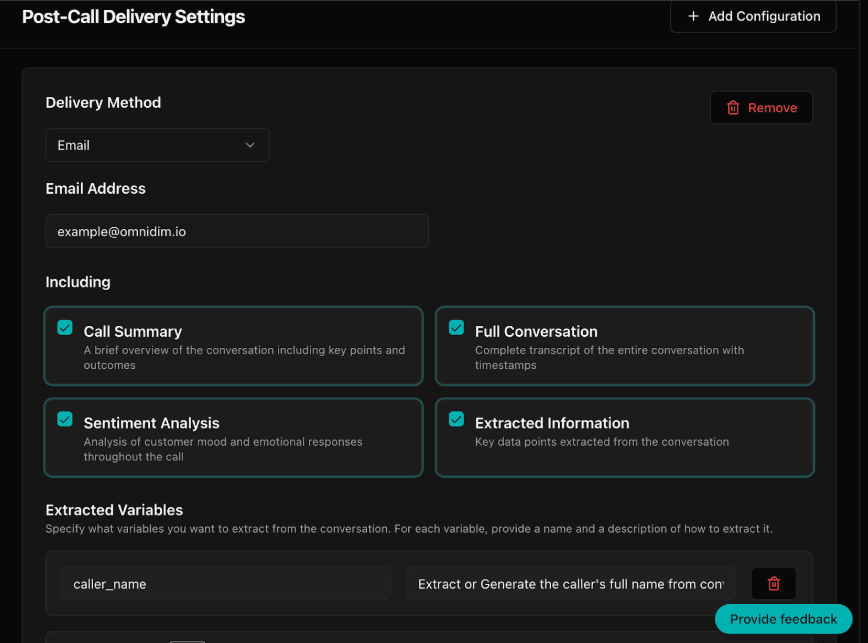Click the check icon on Call Summary card
The height and width of the screenshot is (643, 868).
pyautogui.click(x=64, y=326)
